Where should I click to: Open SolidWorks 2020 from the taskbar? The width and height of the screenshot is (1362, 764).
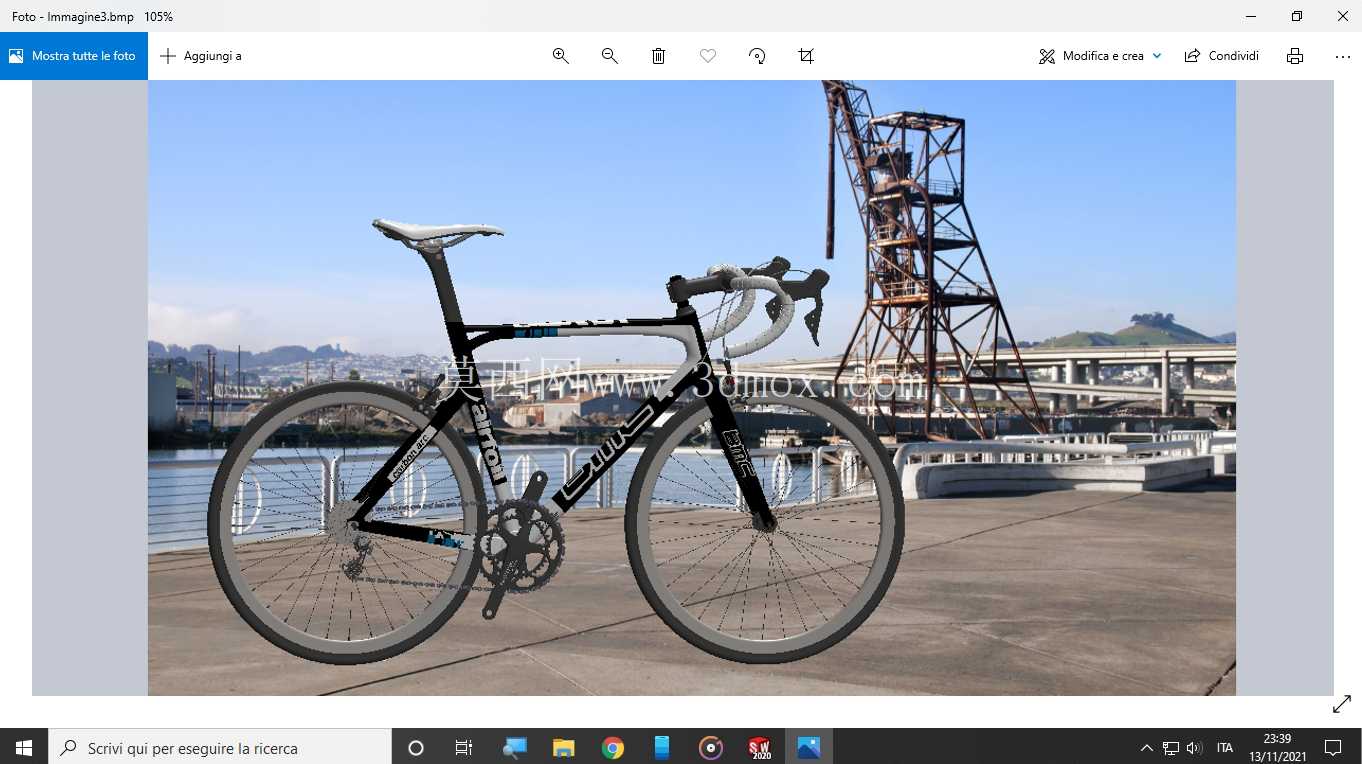[760, 748]
